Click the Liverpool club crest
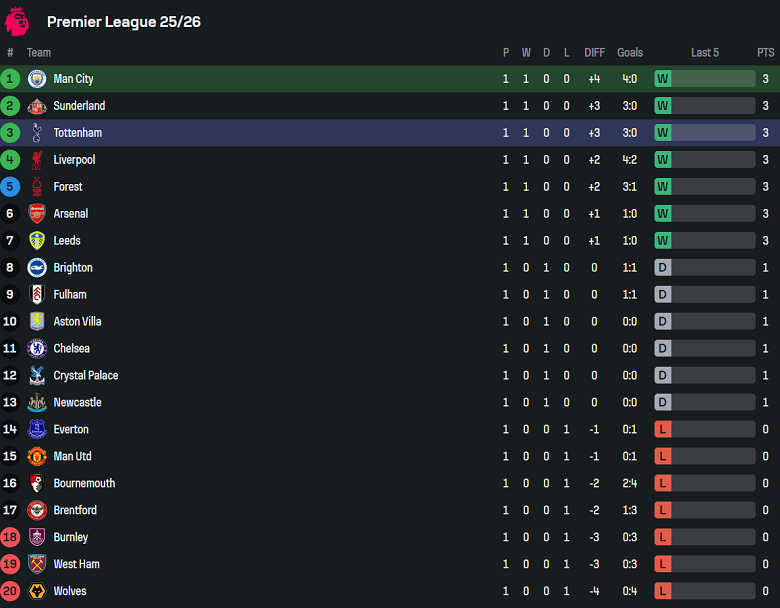This screenshot has height=608, width=780. click(37, 160)
